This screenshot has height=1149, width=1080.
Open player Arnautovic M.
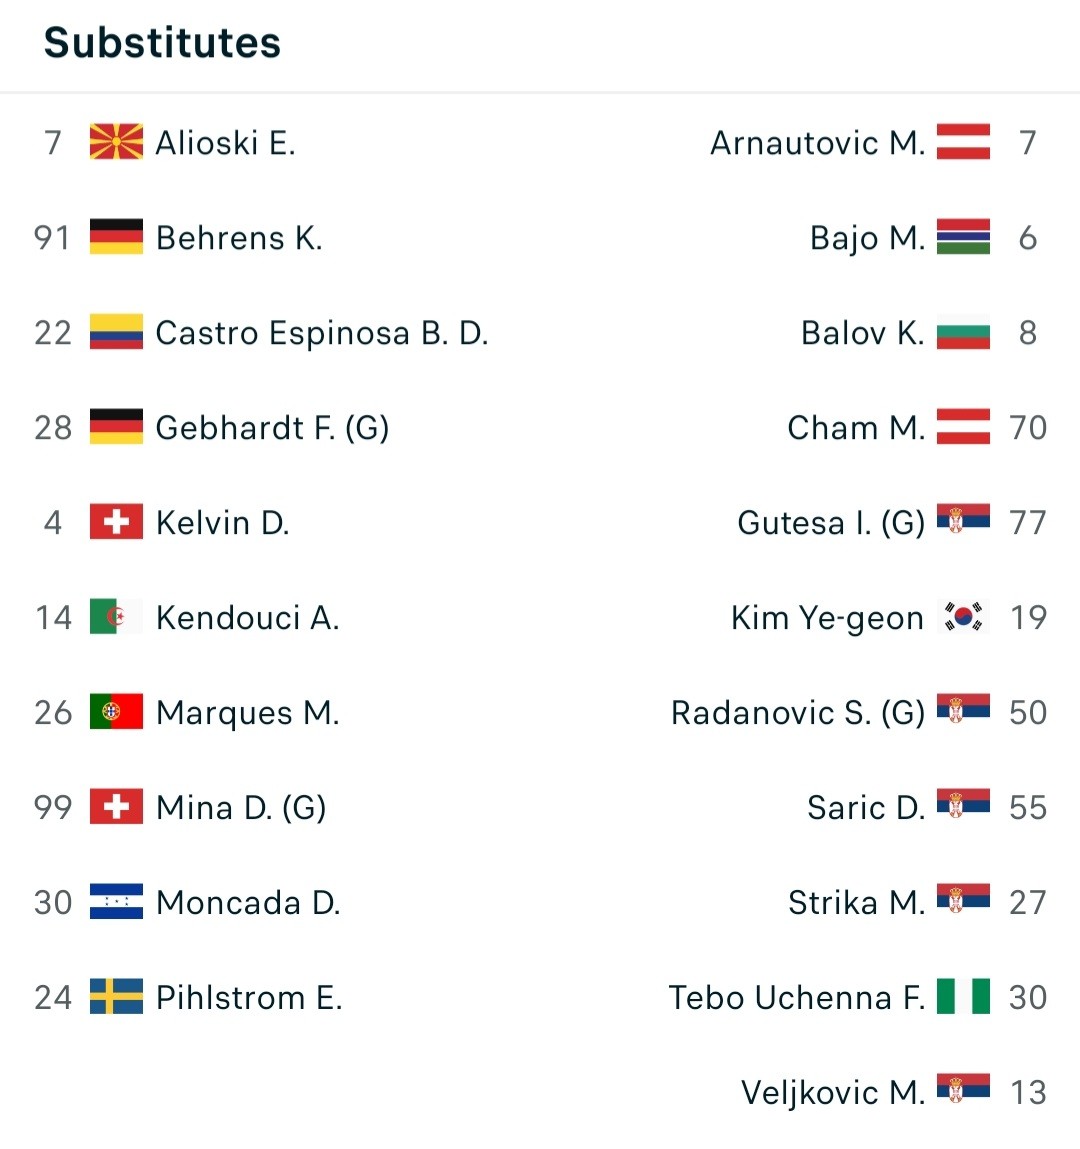(x=818, y=143)
